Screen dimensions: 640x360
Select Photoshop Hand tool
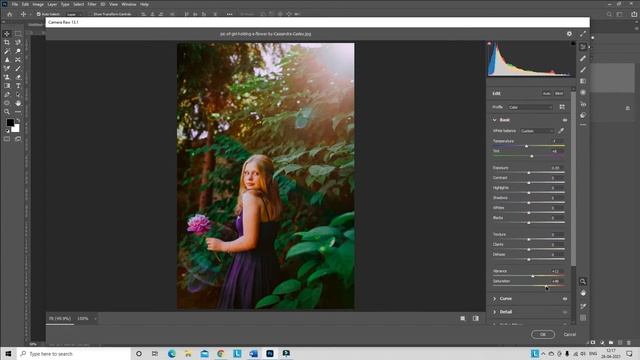click(x=18, y=103)
